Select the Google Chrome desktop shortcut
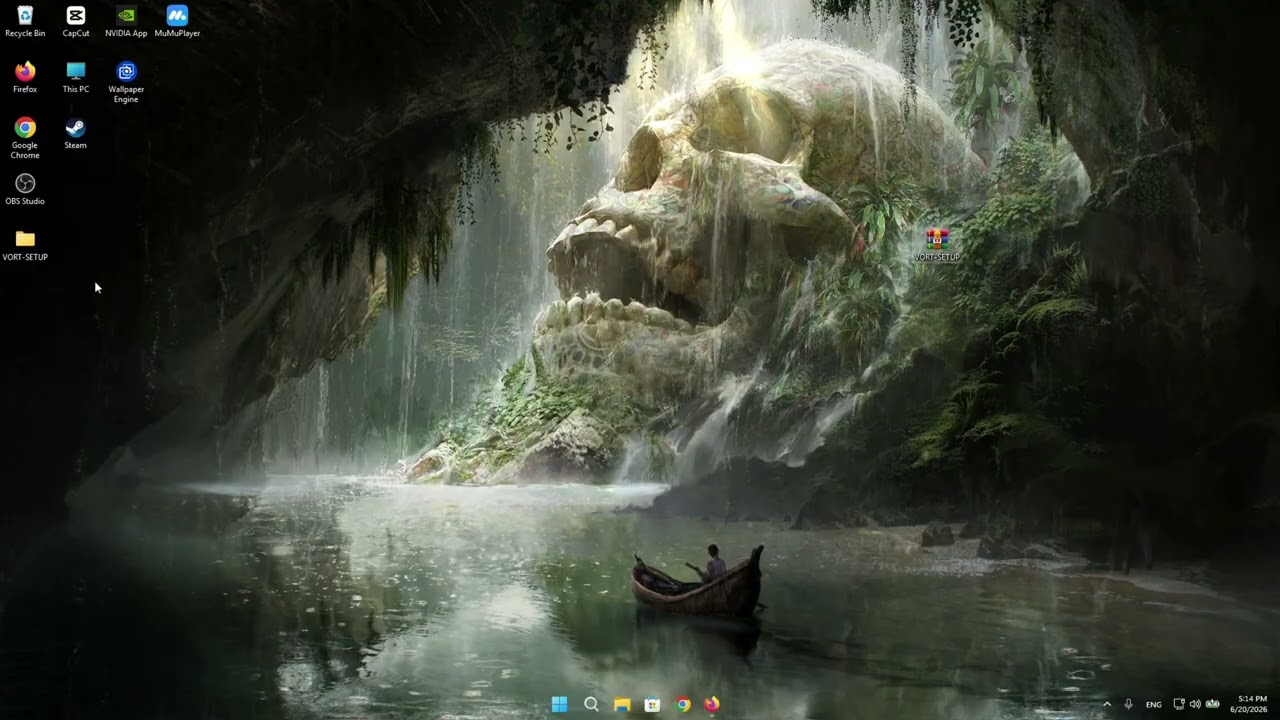 pos(25,138)
